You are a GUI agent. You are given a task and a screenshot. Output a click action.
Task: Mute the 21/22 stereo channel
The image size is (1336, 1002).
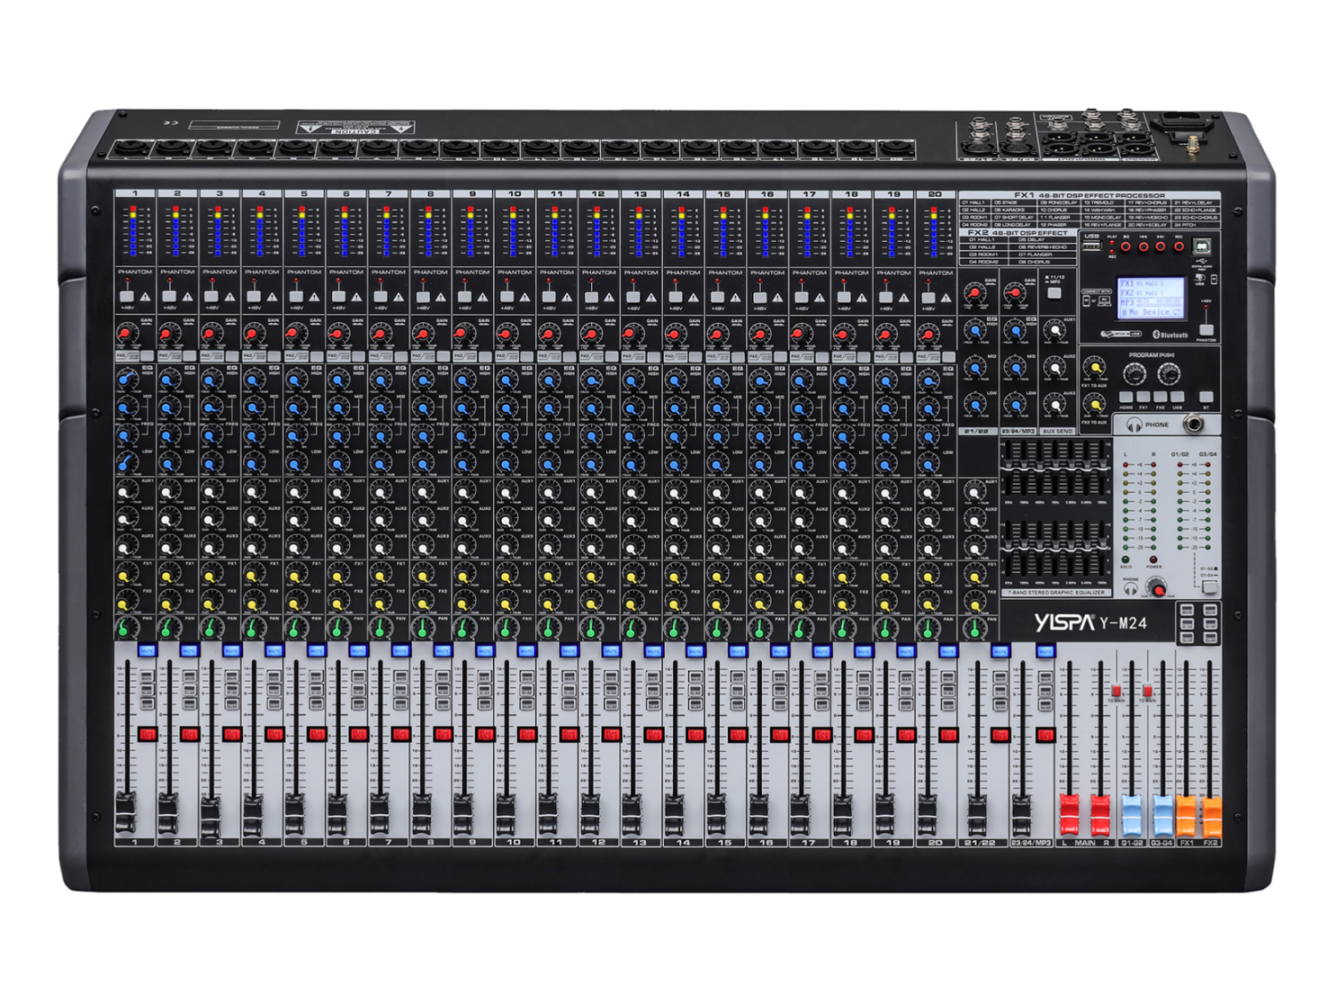[999, 650]
